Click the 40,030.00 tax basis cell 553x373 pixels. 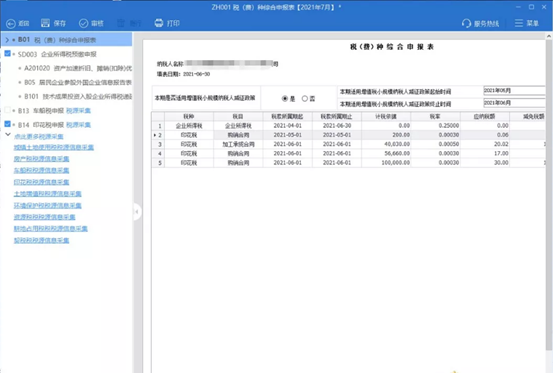pyautogui.click(x=386, y=145)
